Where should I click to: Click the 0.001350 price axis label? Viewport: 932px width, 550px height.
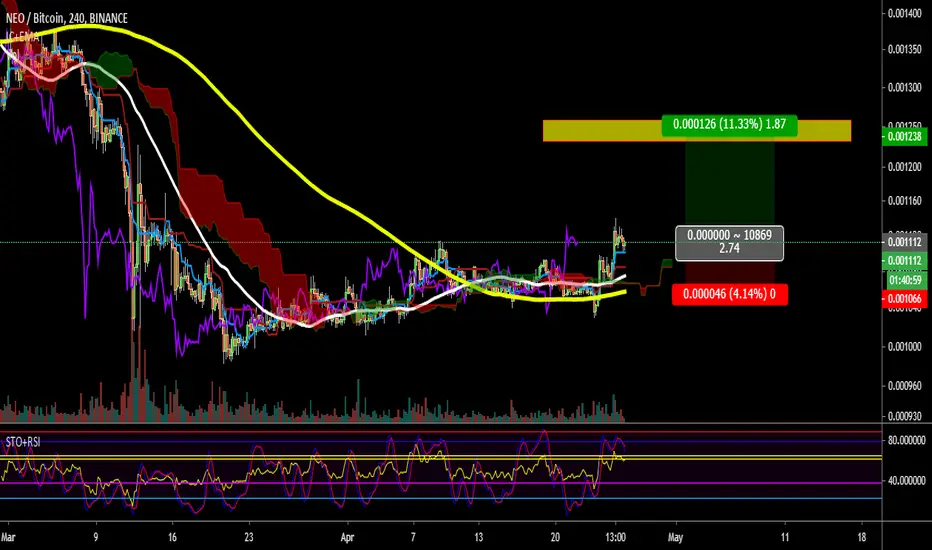(x=905, y=50)
